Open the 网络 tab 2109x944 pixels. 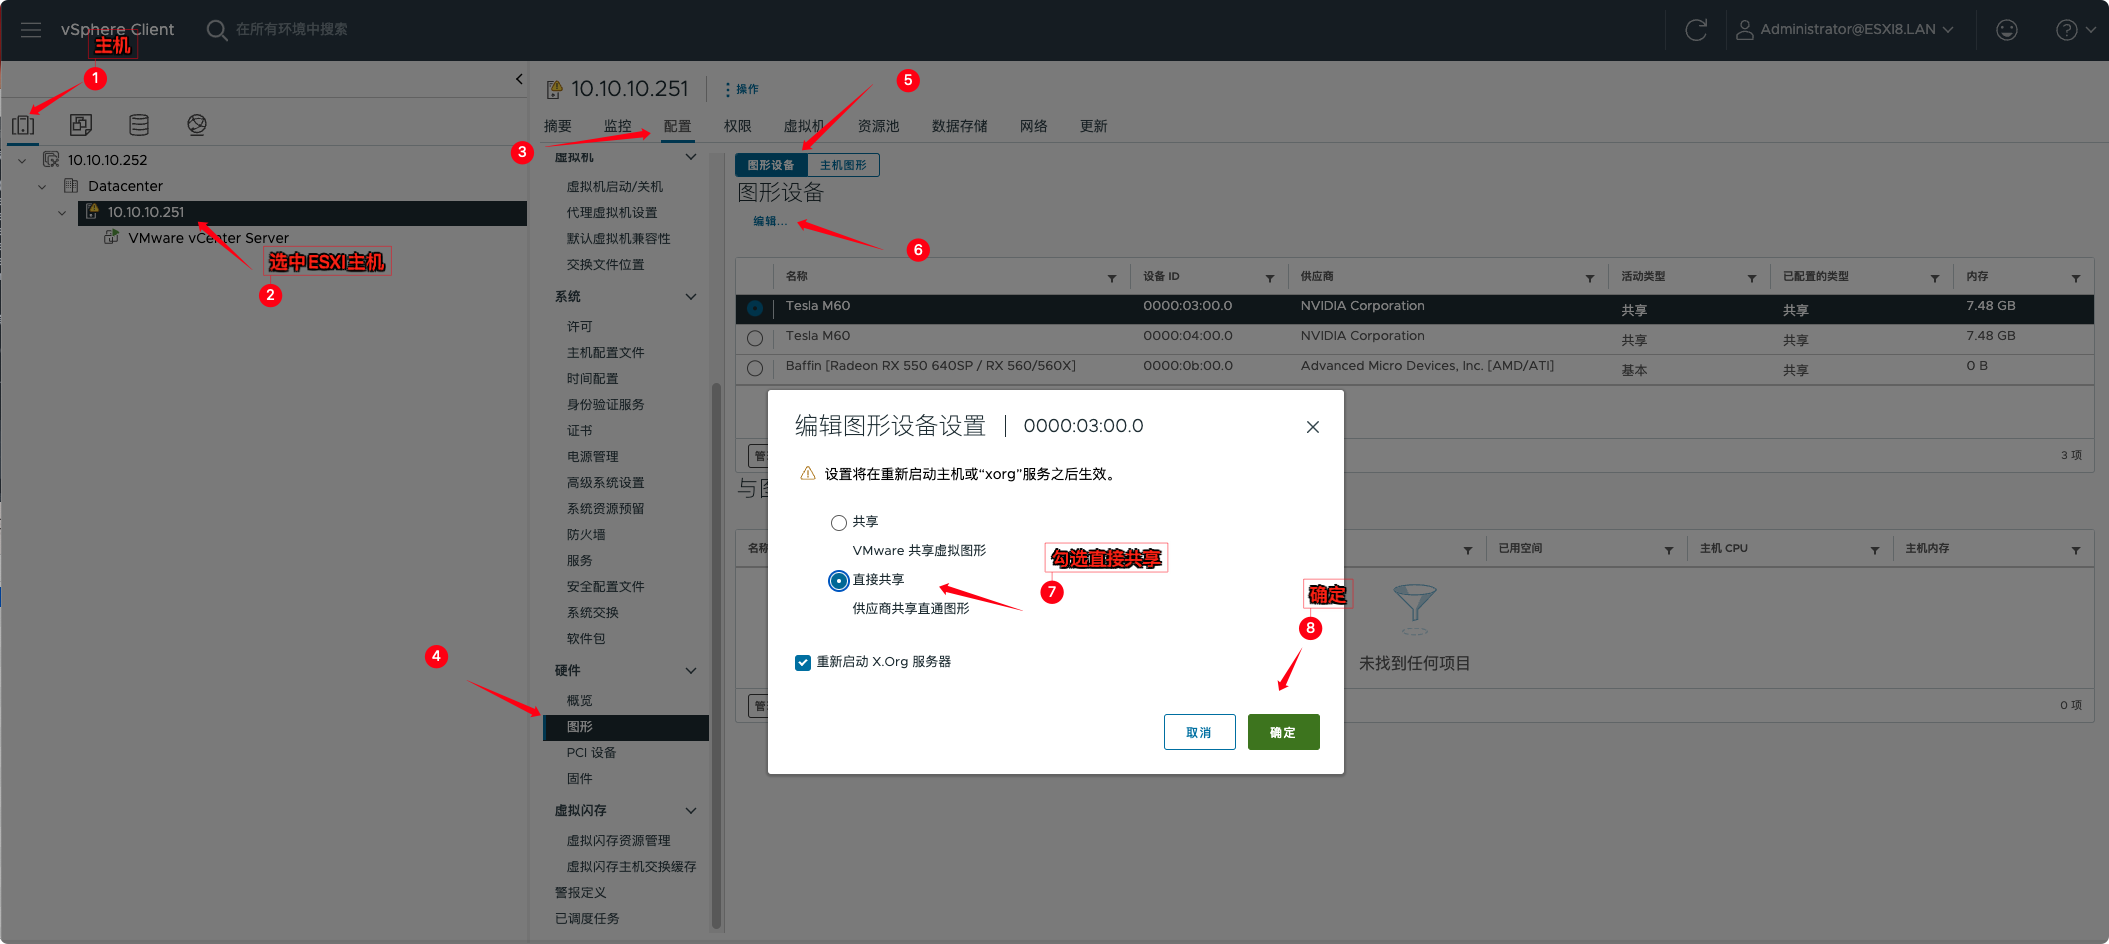coord(1034,126)
